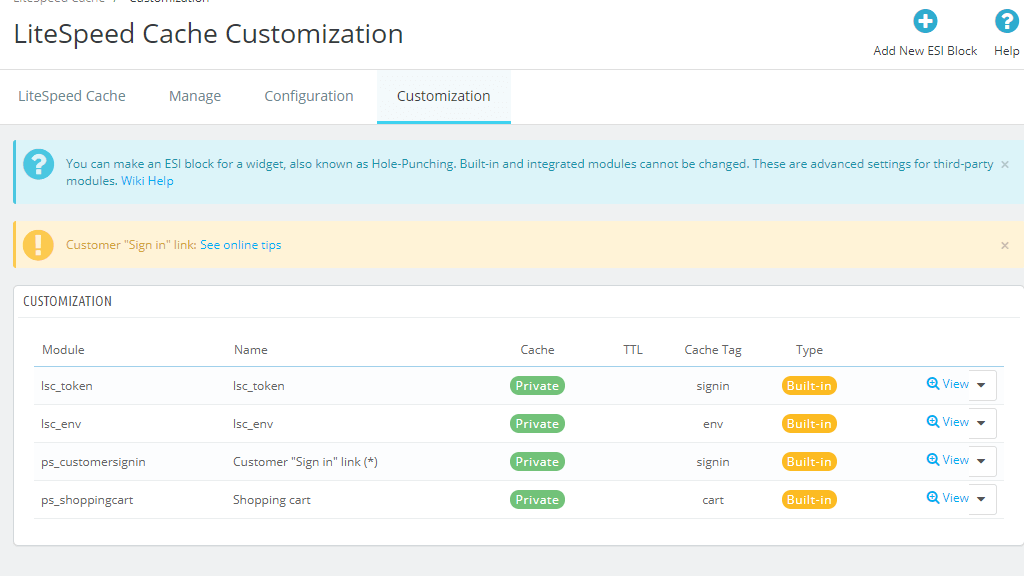Click the Private badge in ps_shoppingcart row

537,500
